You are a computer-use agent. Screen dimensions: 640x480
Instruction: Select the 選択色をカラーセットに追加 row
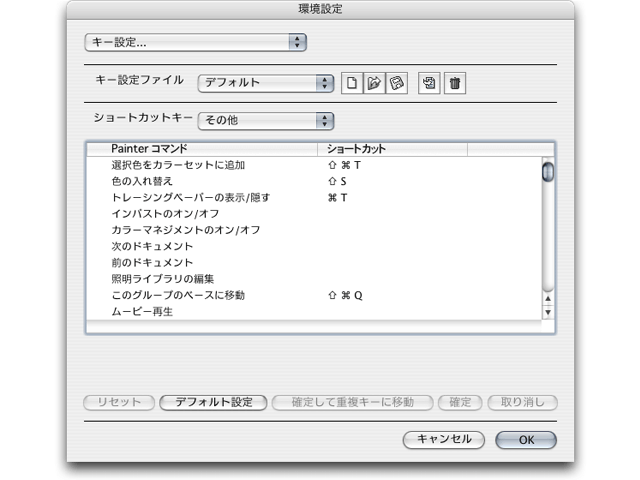pos(178,165)
